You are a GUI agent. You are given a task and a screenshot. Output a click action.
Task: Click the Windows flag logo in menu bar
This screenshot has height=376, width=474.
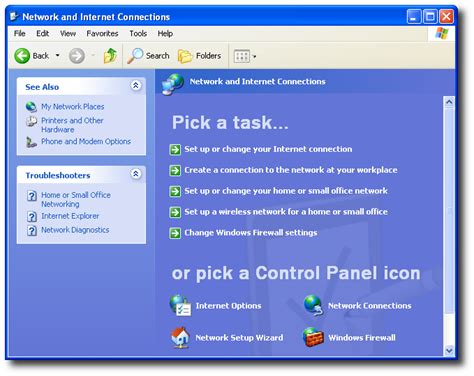click(x=442, y=34)
